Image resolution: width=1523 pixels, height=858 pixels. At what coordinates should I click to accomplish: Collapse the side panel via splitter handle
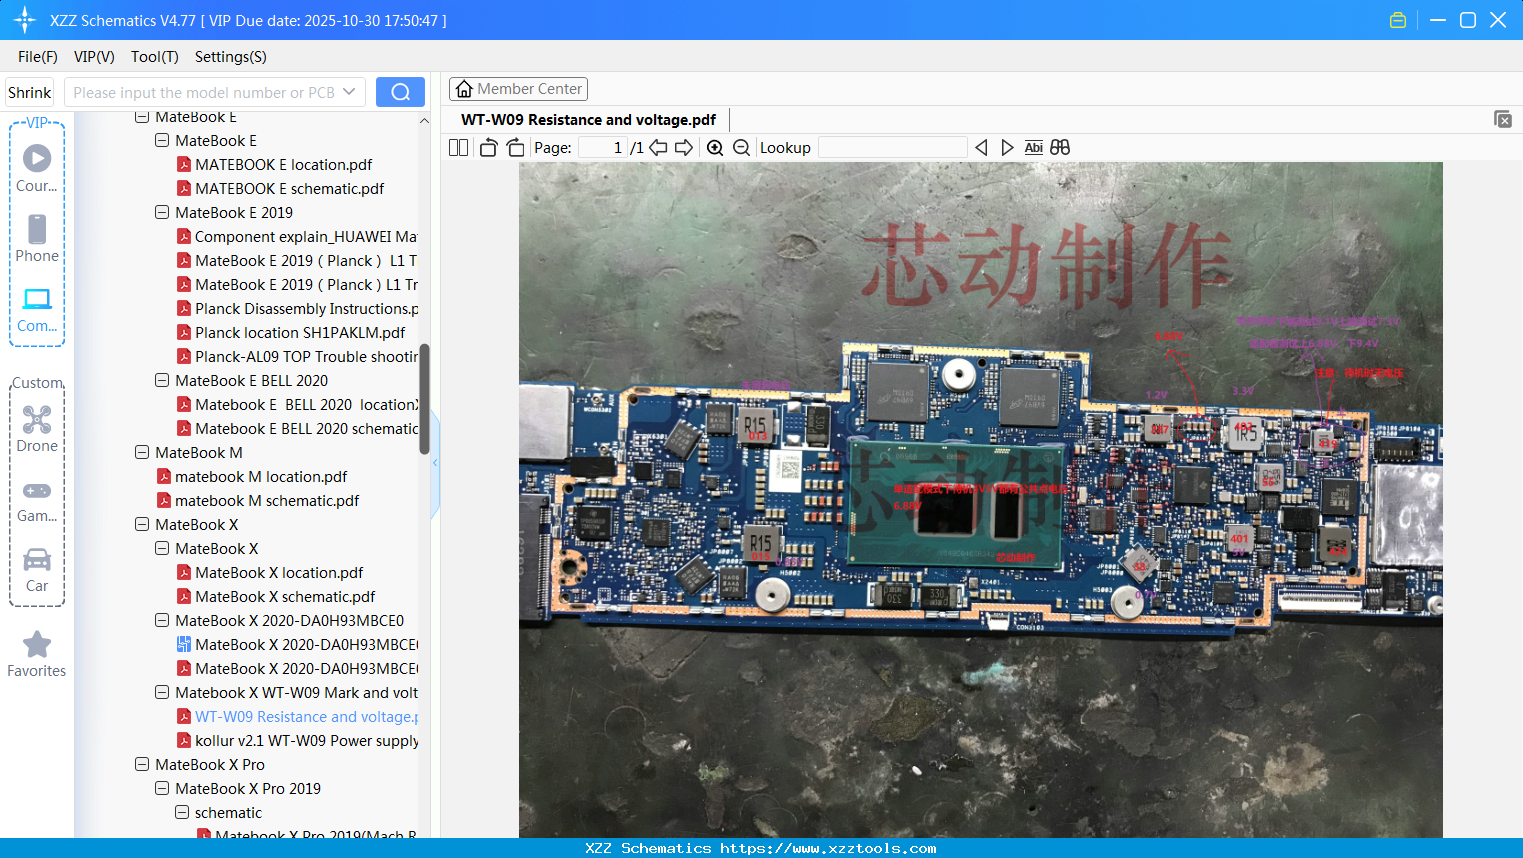point(435,463)
